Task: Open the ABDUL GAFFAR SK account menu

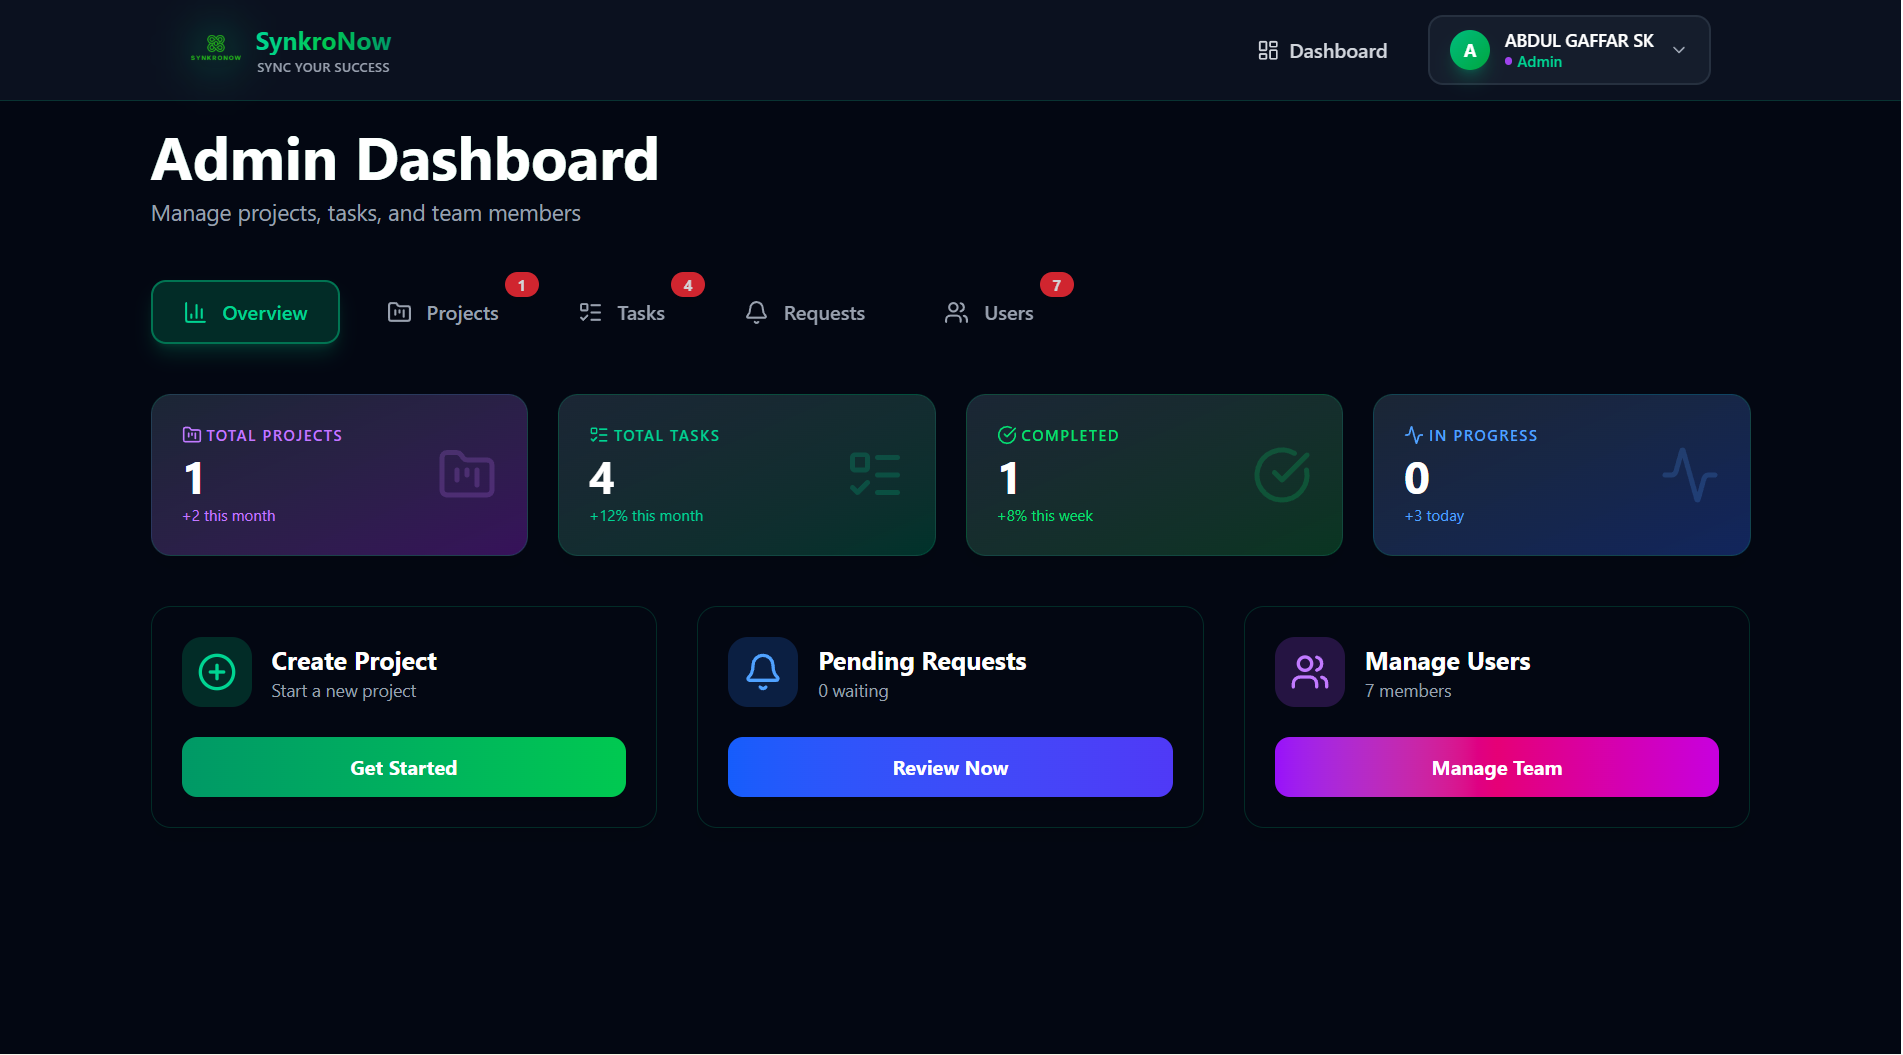Action: coord(1578,42)
